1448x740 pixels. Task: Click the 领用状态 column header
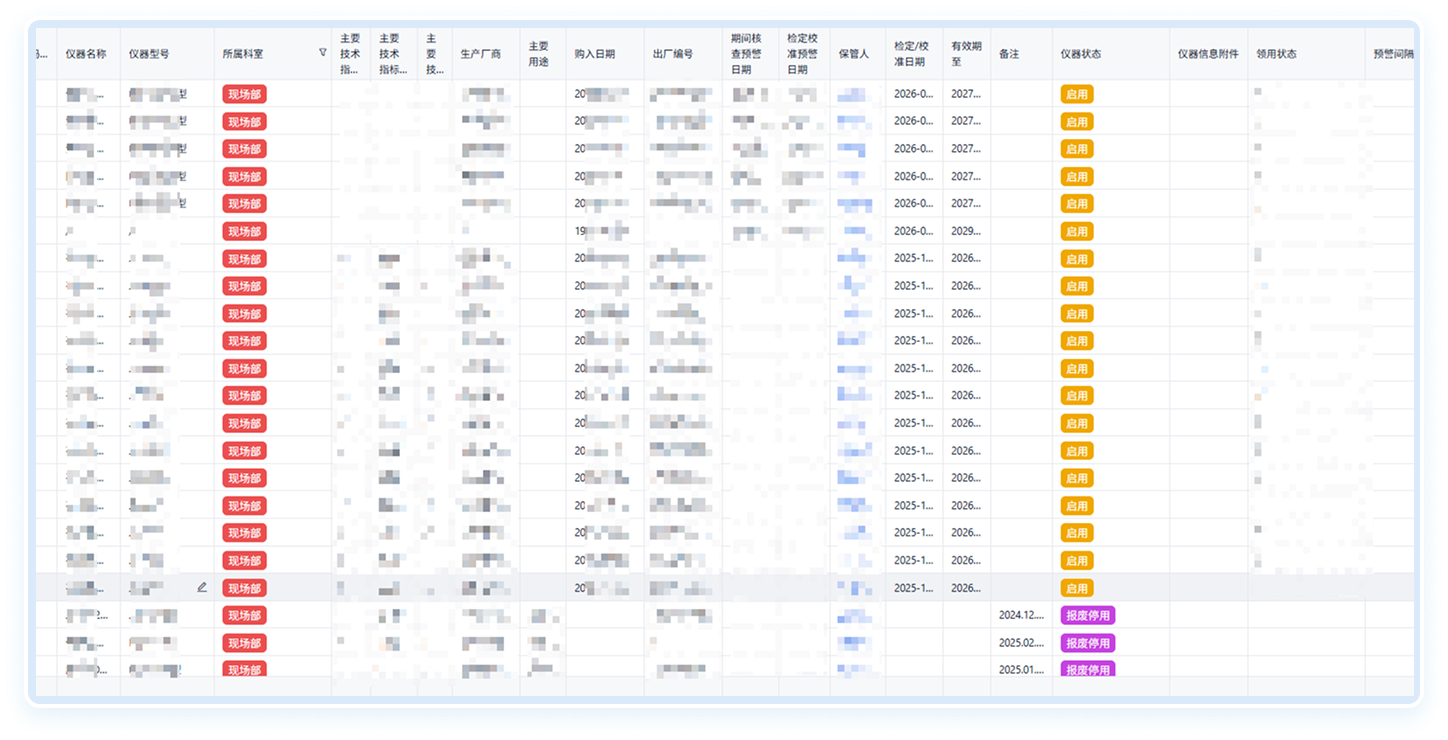click(1277, 54)
